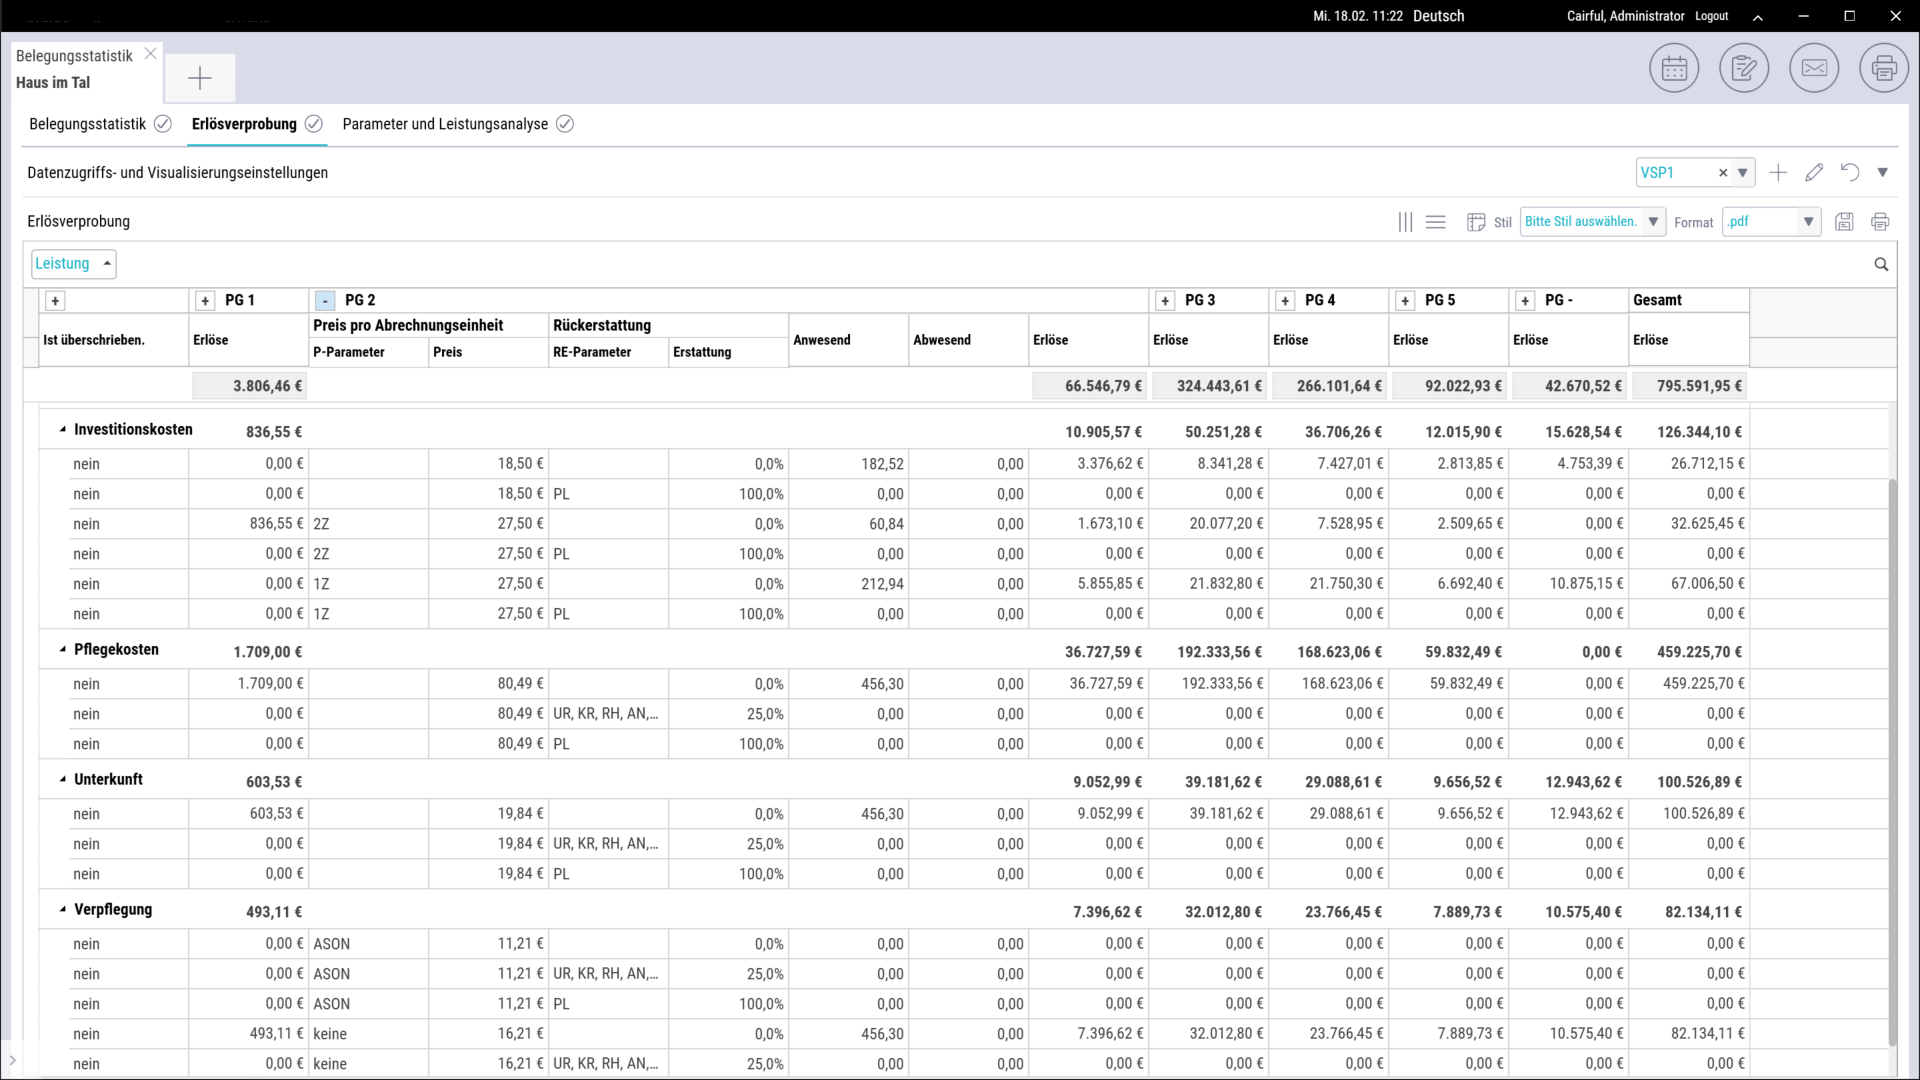Image resolution: width=1920 pixels, height=1080 pixels.
Task: Click the undo arrow icon for settings
Action: (1850, 173)
